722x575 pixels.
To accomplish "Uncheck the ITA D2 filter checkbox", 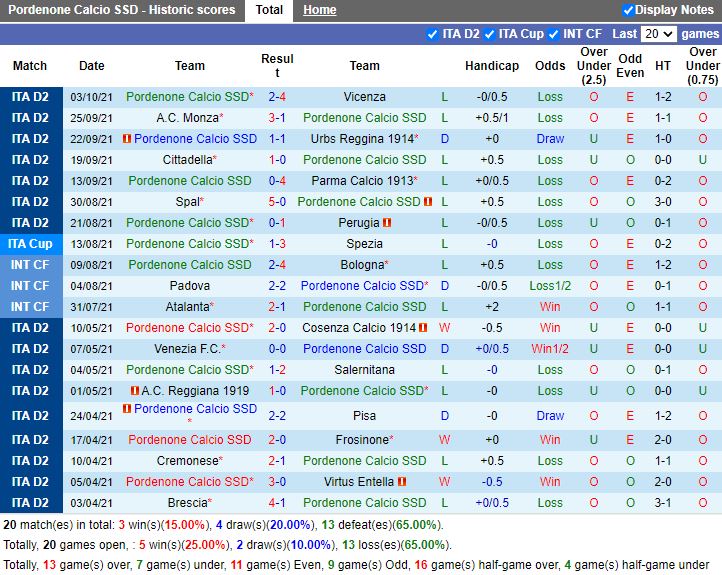I will point(432,34).
